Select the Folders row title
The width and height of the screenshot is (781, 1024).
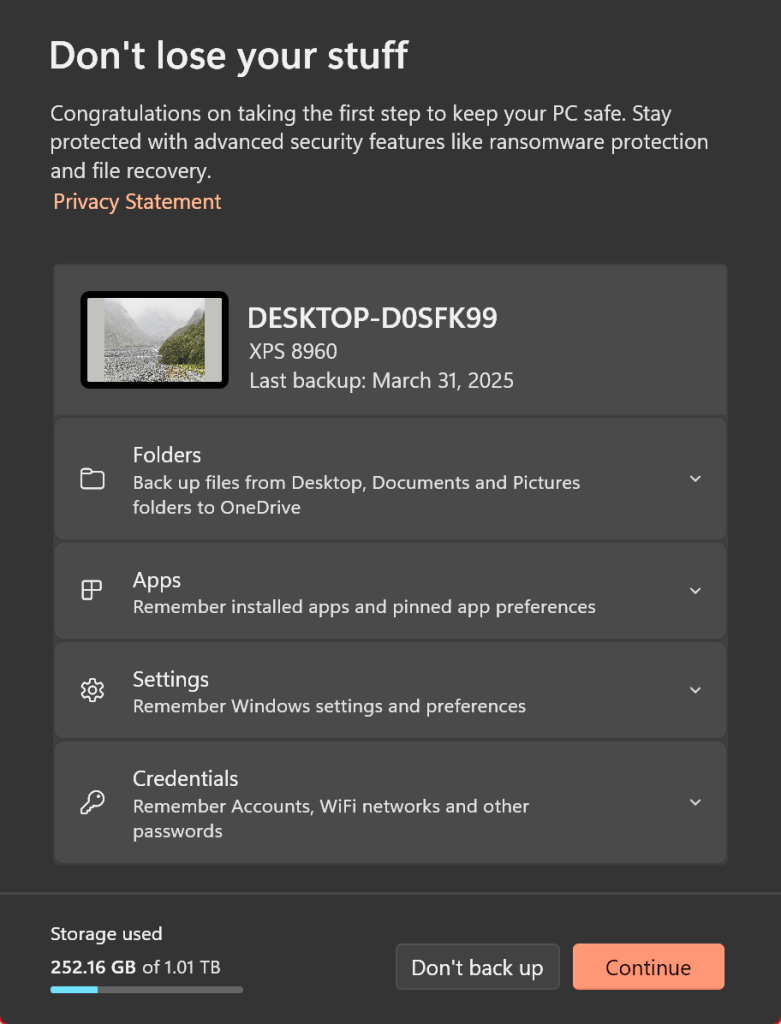point(167,455)
